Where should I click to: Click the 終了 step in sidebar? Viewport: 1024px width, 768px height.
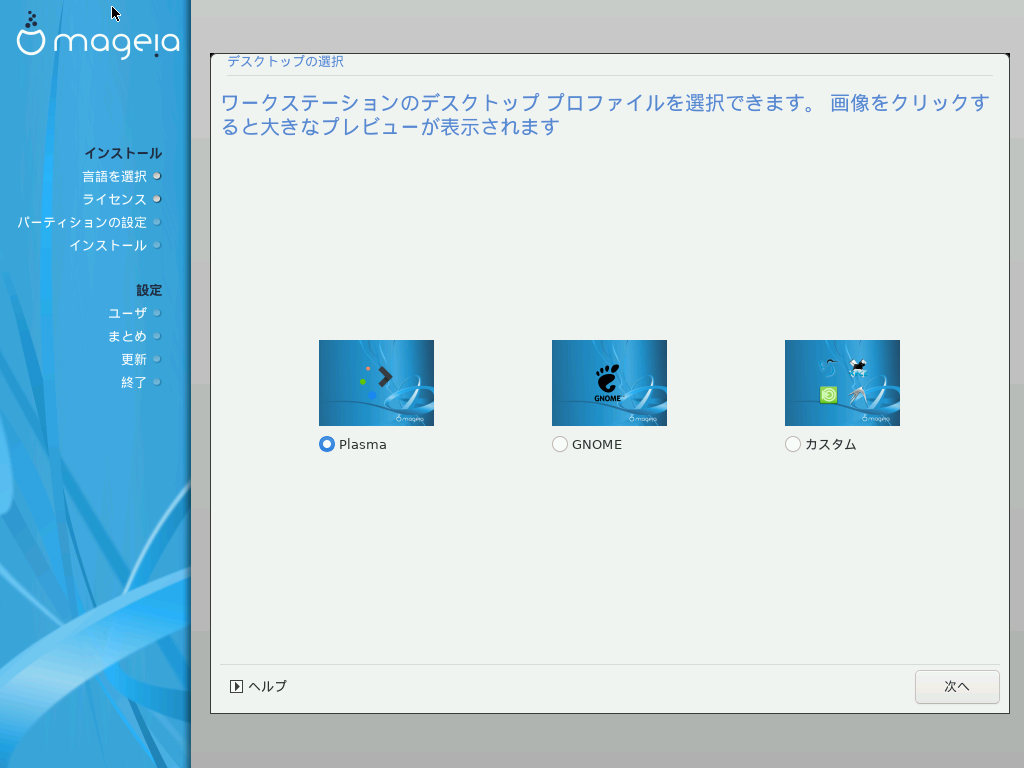click(x=134, y=382)
